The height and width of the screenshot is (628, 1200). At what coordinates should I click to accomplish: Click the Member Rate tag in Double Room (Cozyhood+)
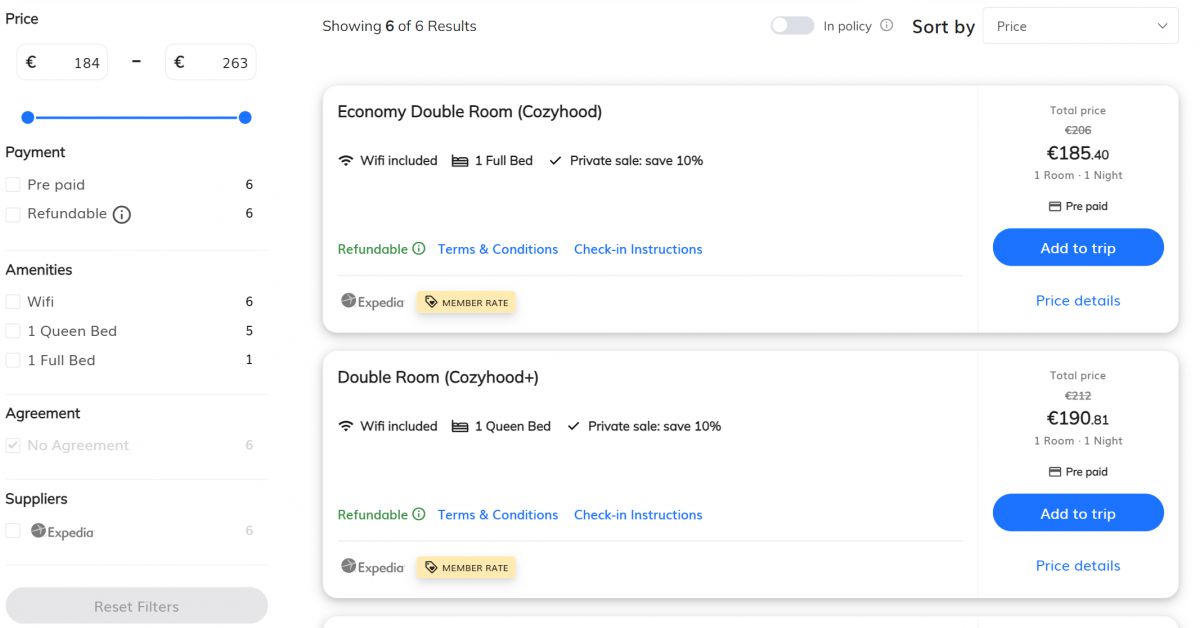tap(466, 568)
